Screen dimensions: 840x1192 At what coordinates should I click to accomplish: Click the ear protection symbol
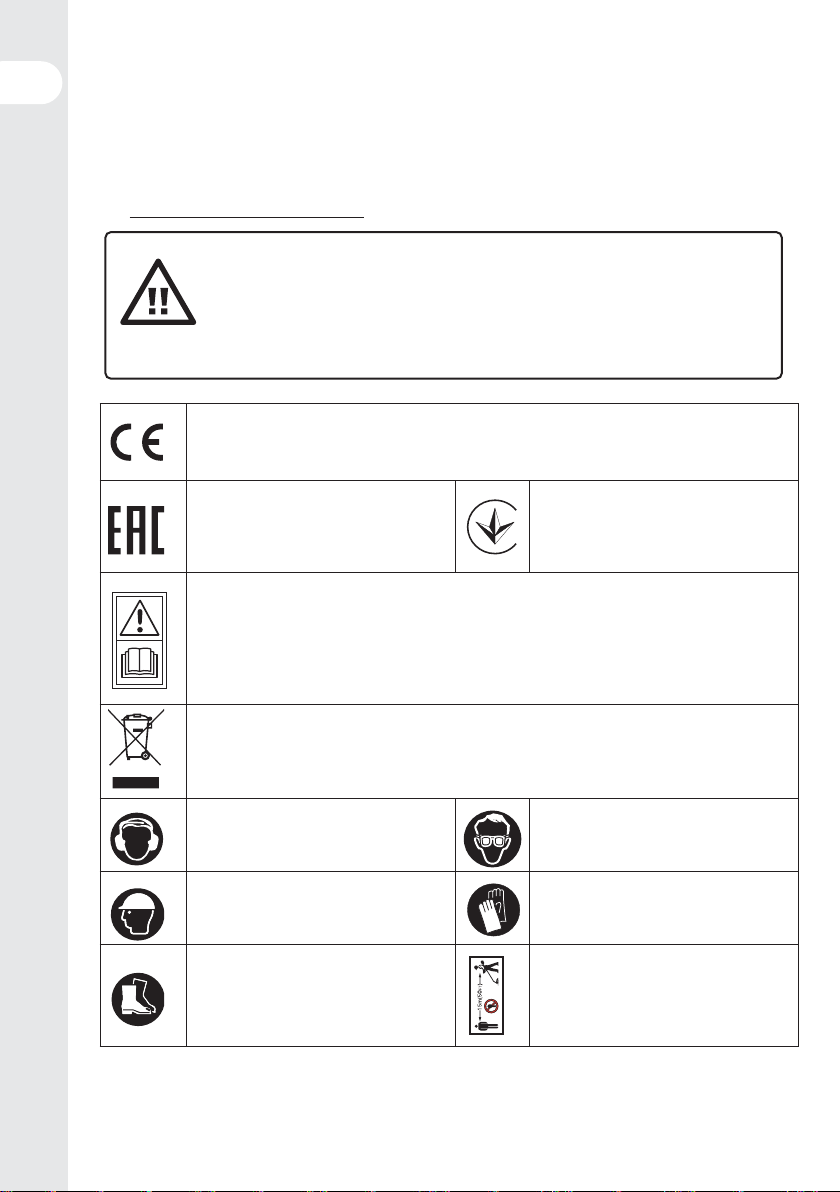click(x=138, y=839)
